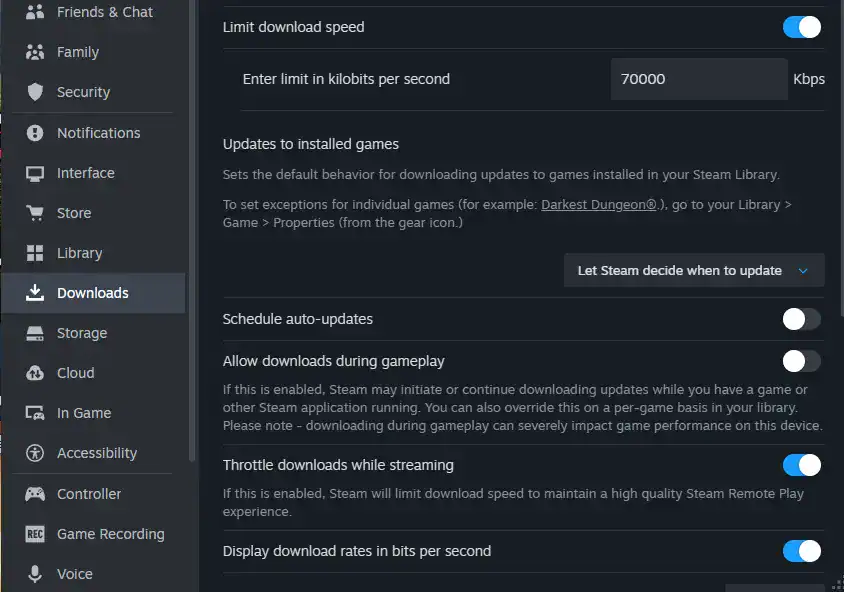Select Accessibility in the settings sidebar
844x592 pixels.
pyautogui.click(x=96, y=453)
